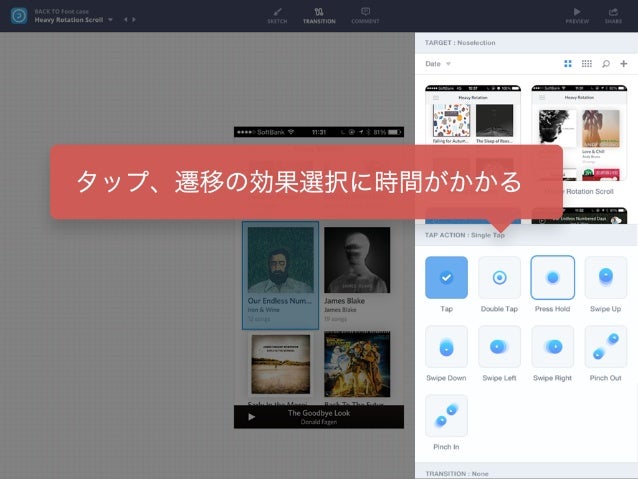Click Back to the Future album cover
This screenshot has height=479, width=638.
coord(357,364)
